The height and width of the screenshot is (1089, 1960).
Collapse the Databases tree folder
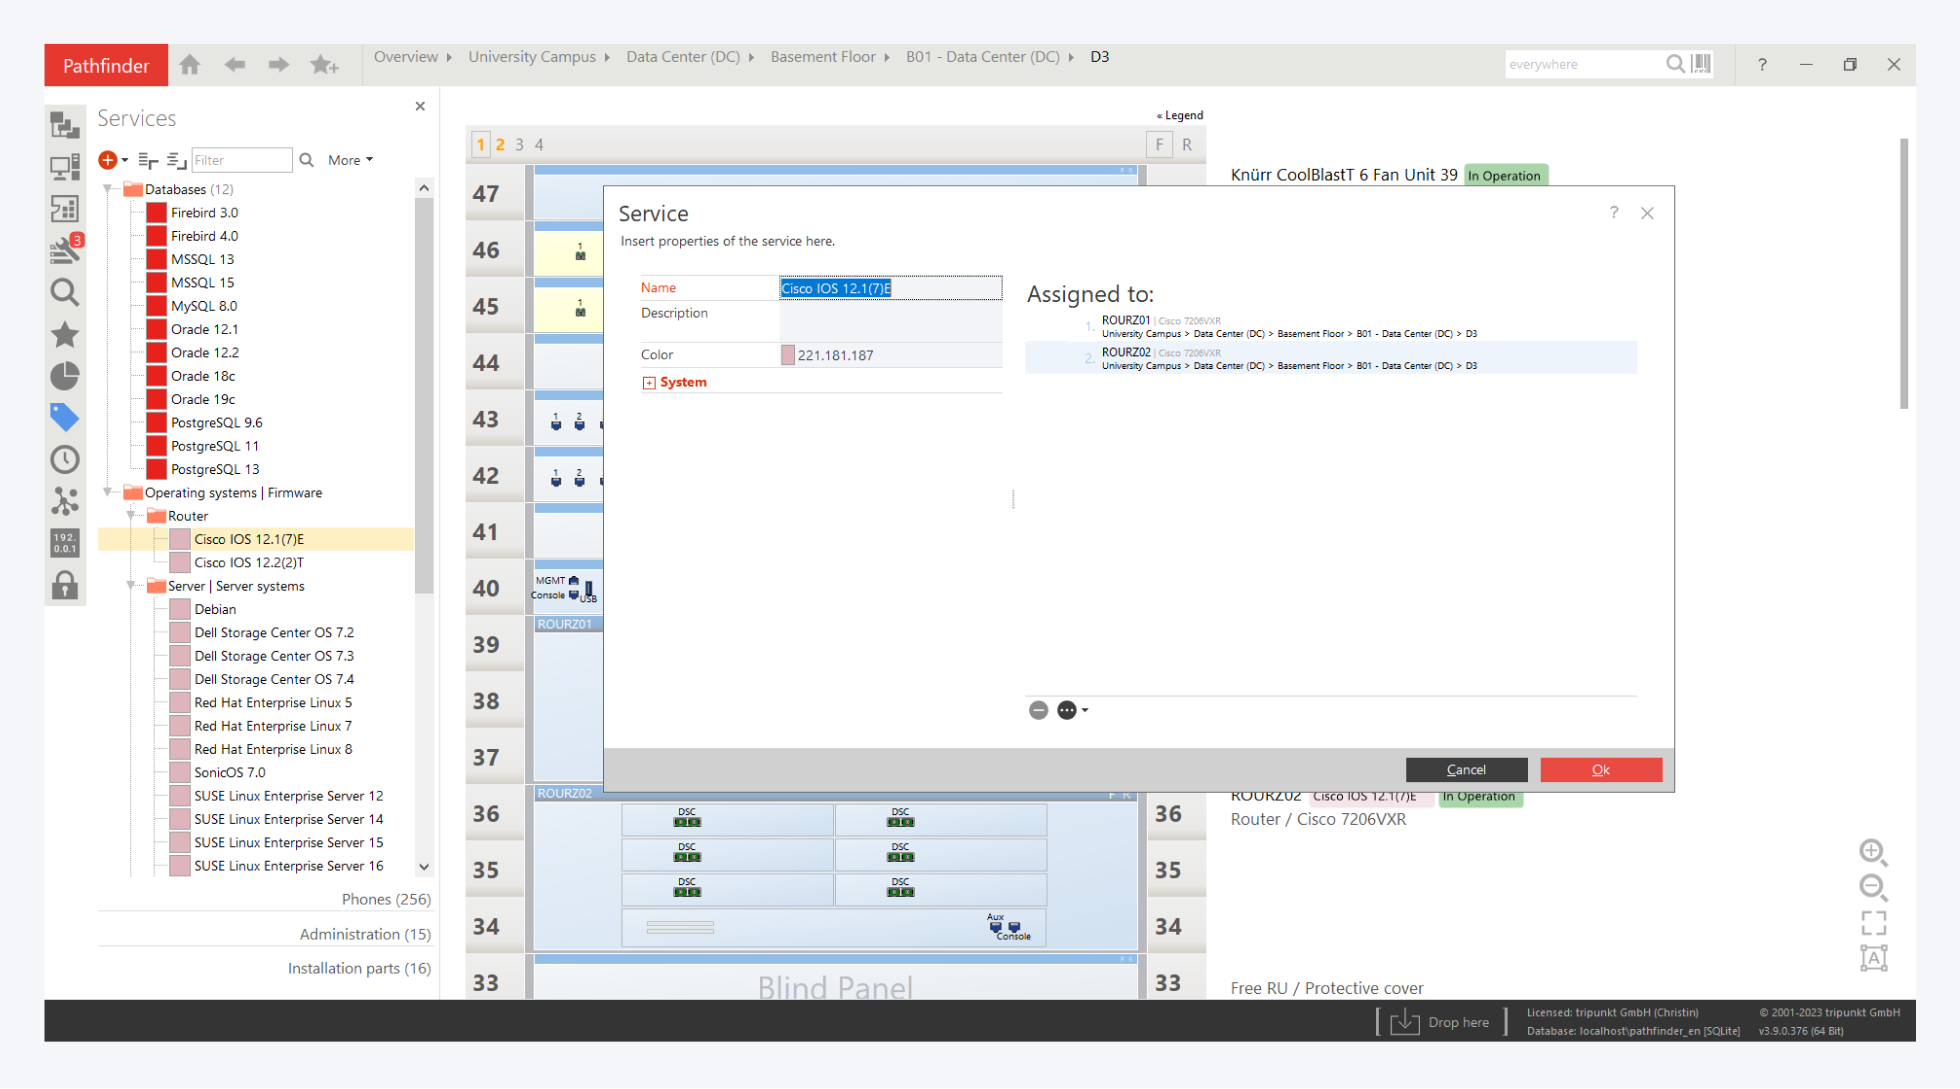point(108,189)
